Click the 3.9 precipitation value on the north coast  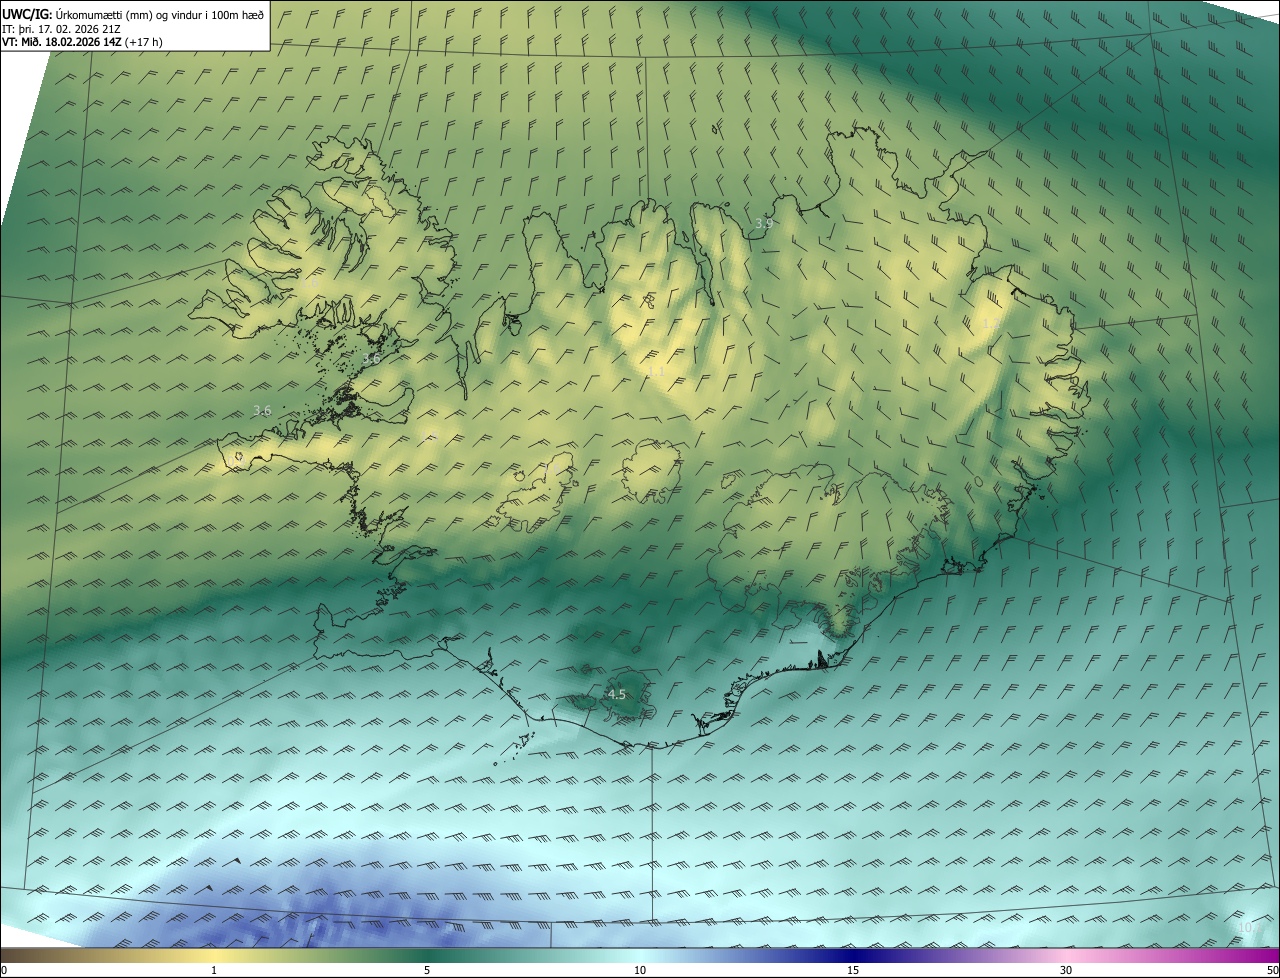tap(764, 223)
